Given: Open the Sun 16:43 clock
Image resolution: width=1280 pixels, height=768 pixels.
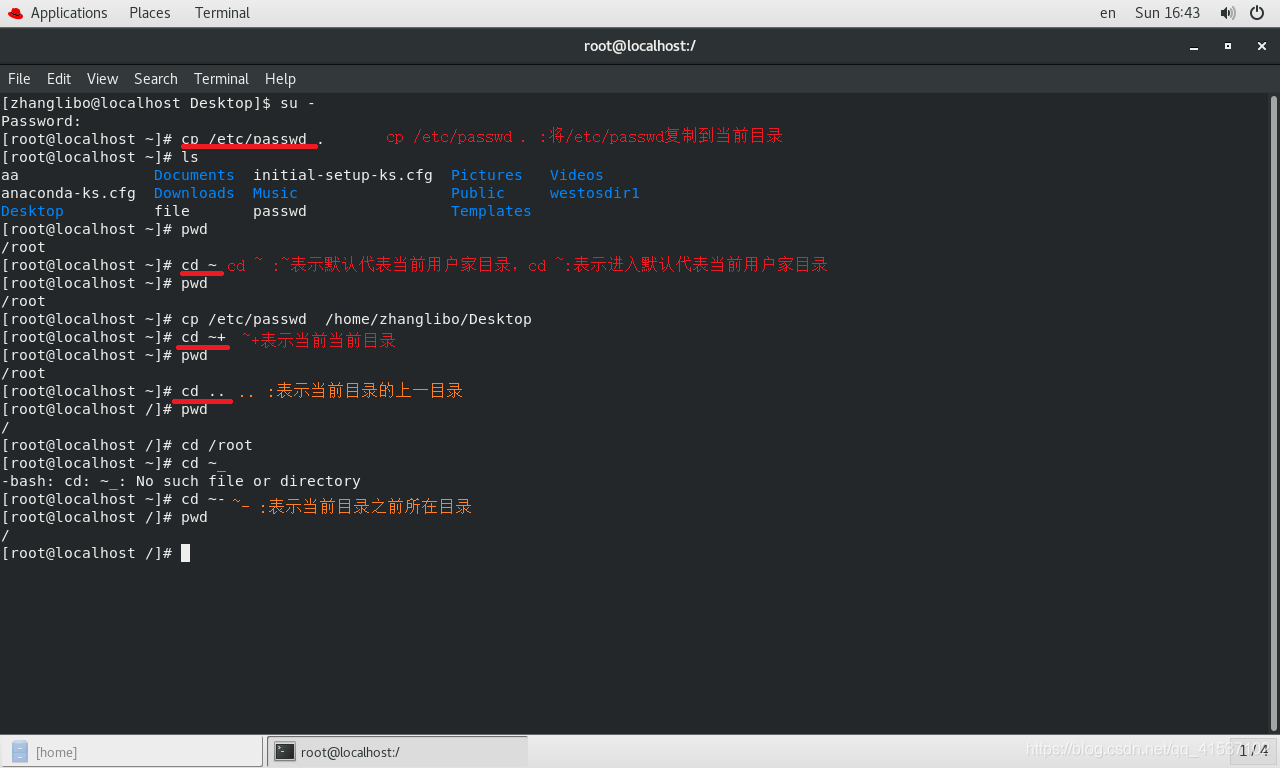Looking at the screenshot, I should (x=1167, y=13).
